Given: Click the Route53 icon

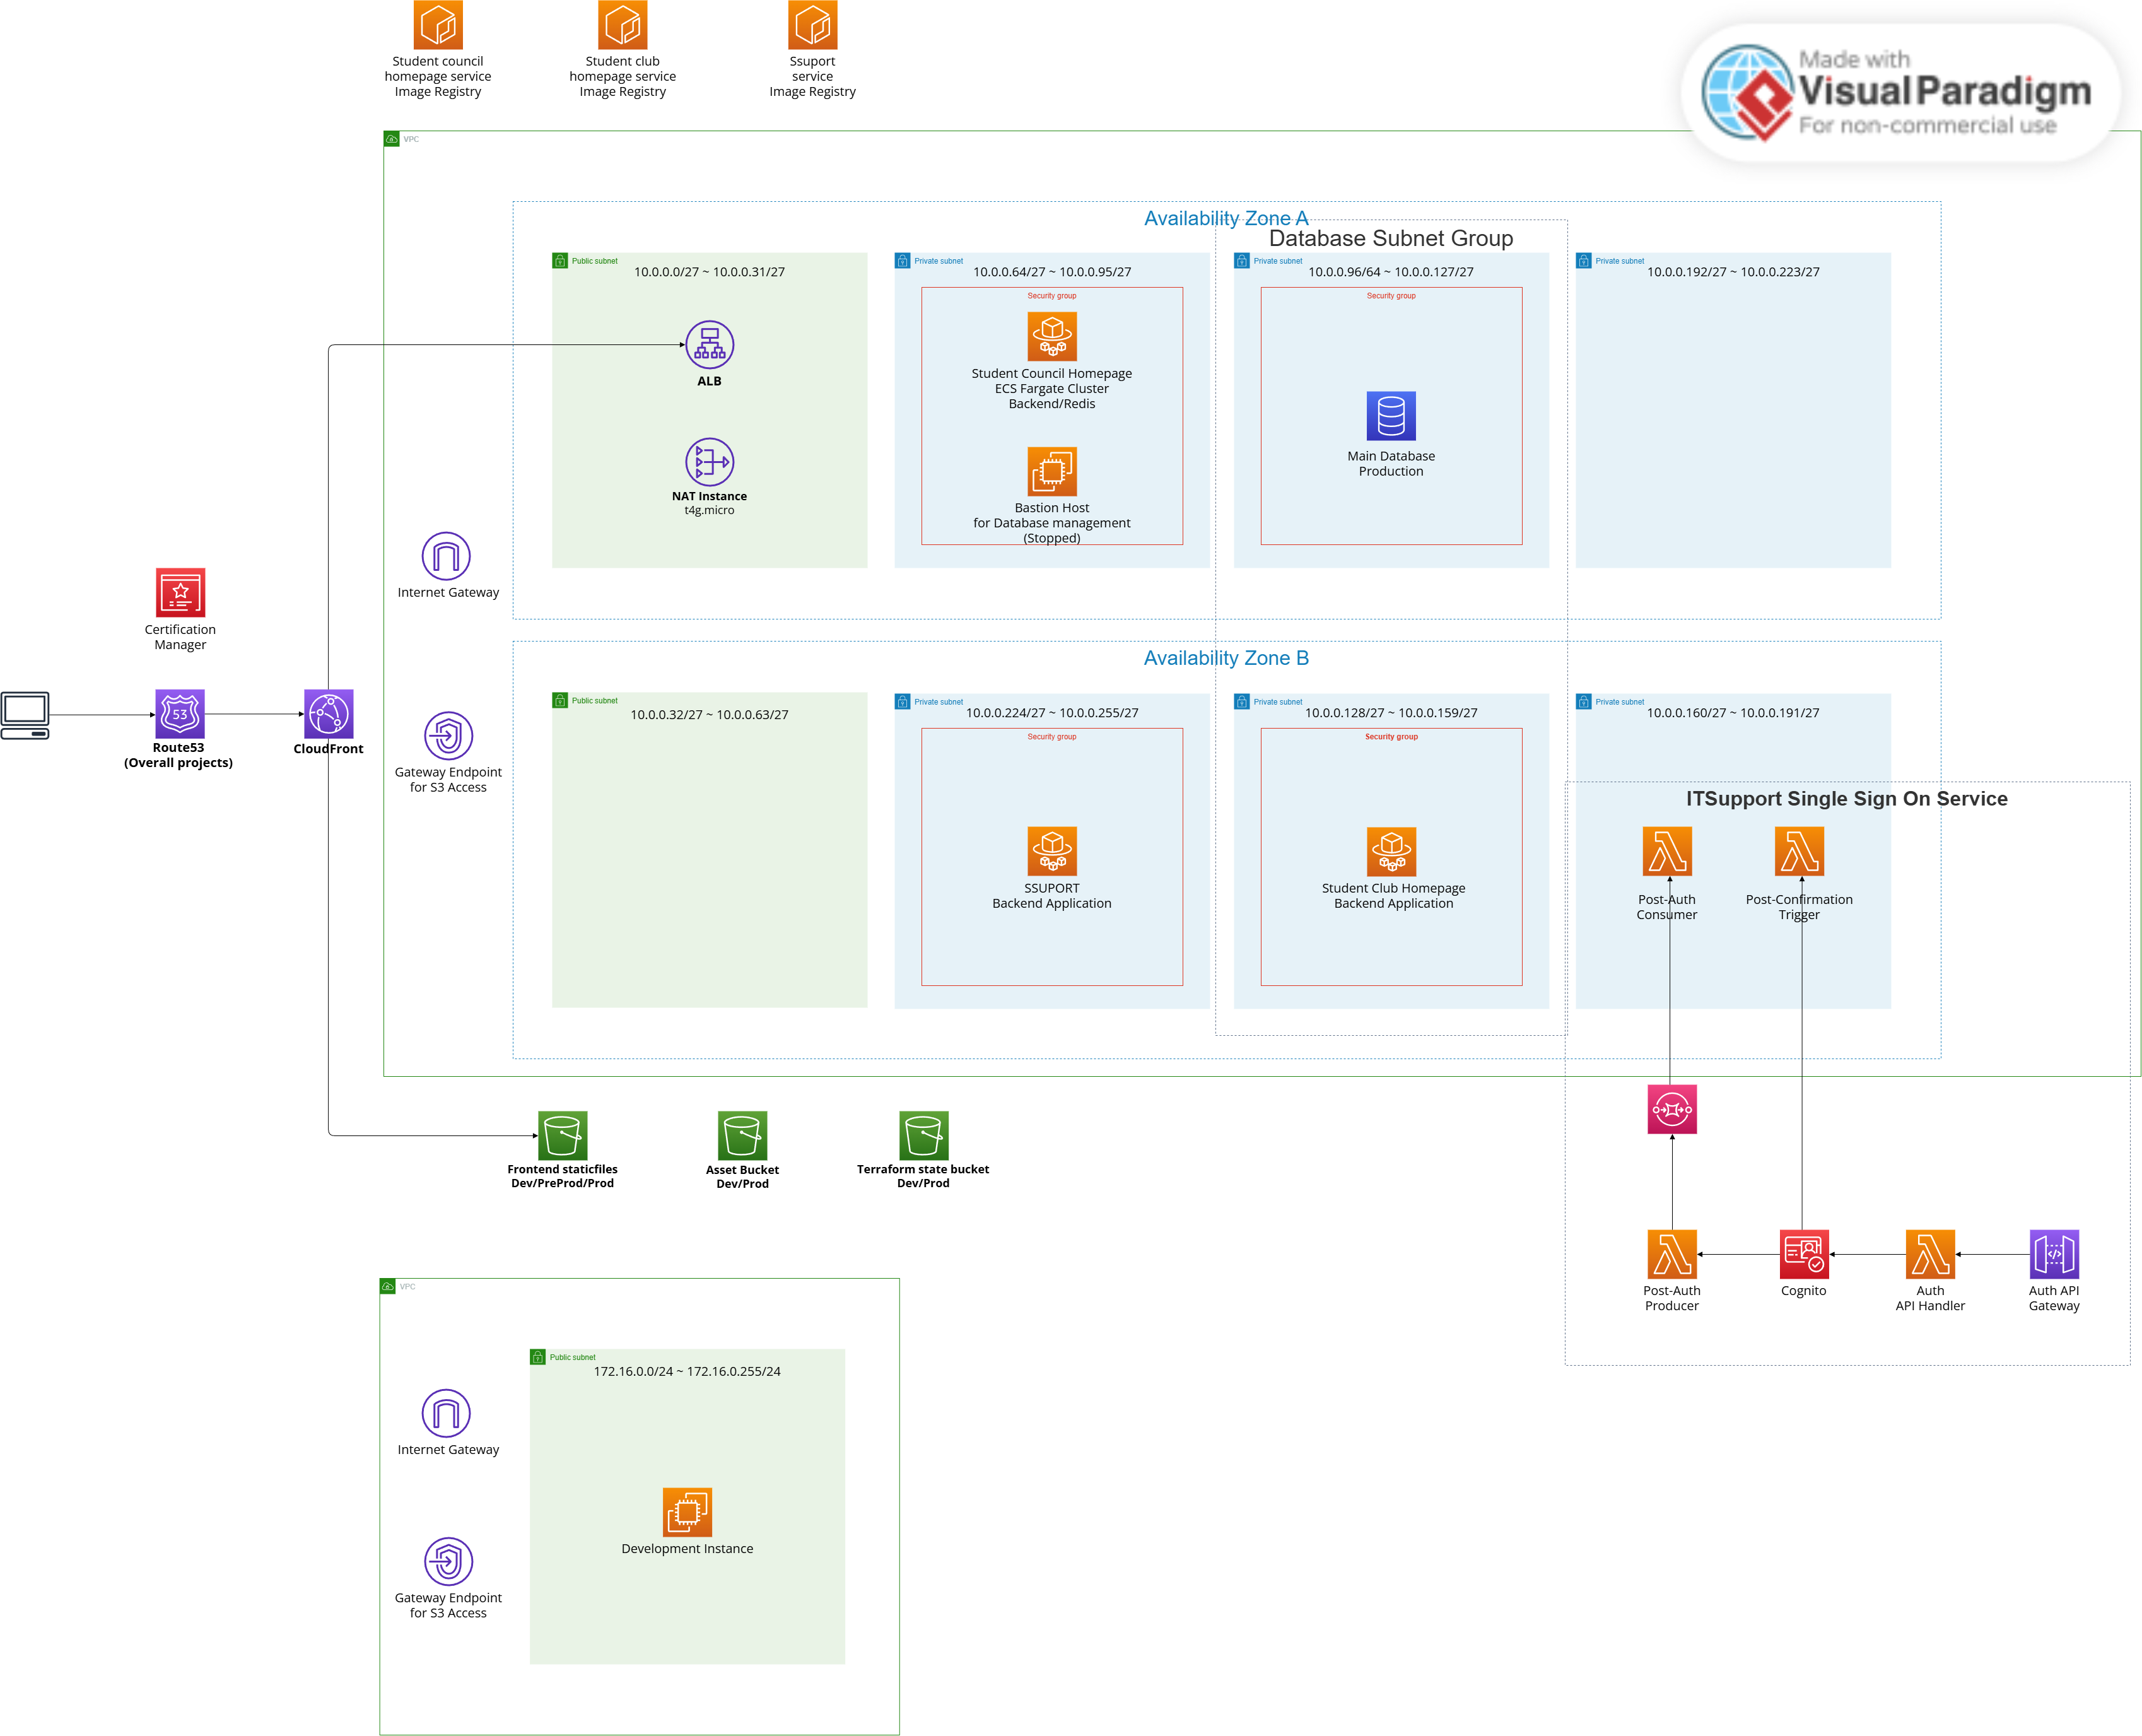Looking at the screenshot, I should [179, 713].
